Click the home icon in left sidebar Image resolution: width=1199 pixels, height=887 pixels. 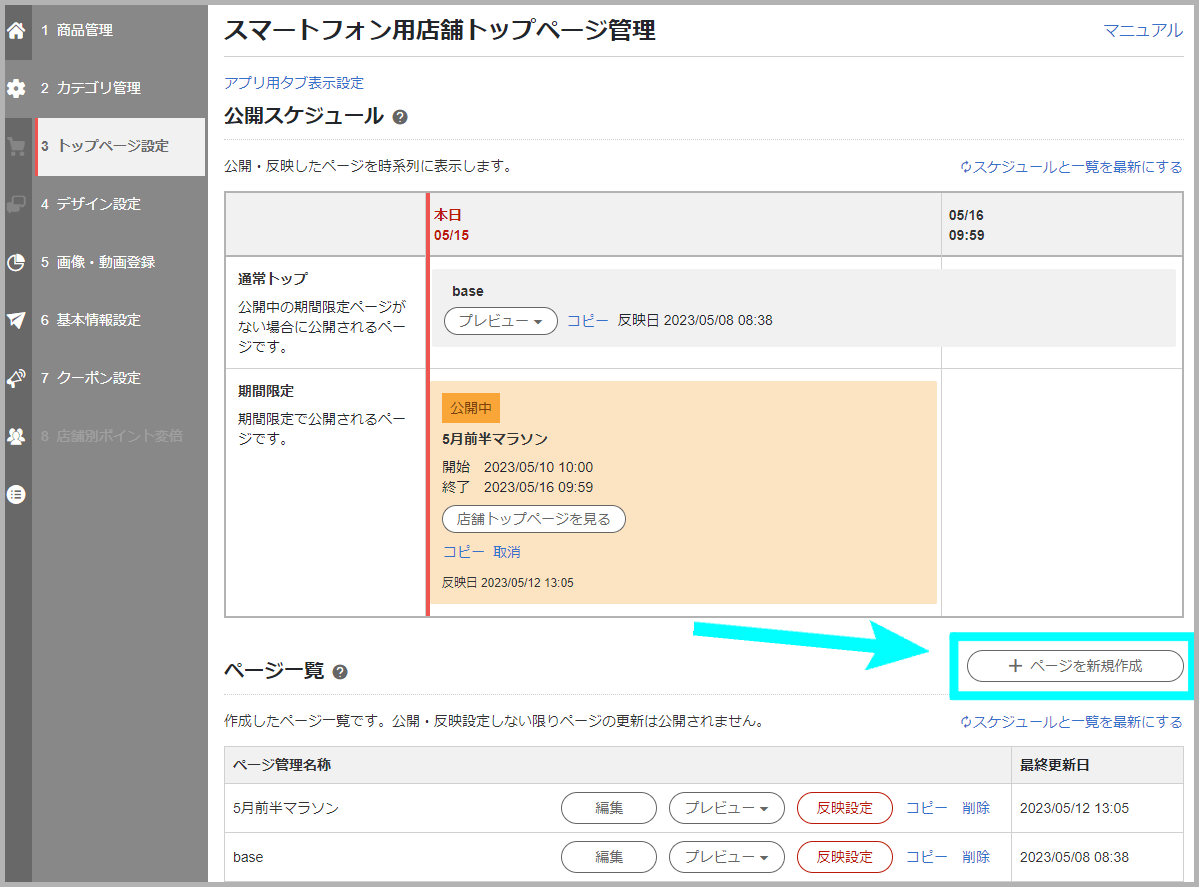[x=16, y=31]
